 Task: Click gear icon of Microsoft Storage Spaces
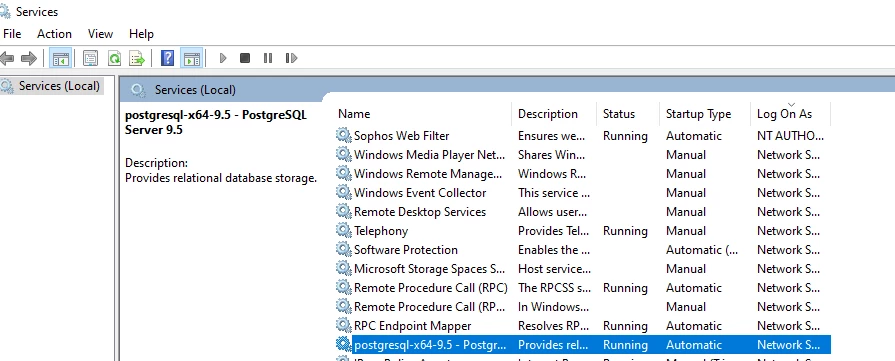(343, 268)
